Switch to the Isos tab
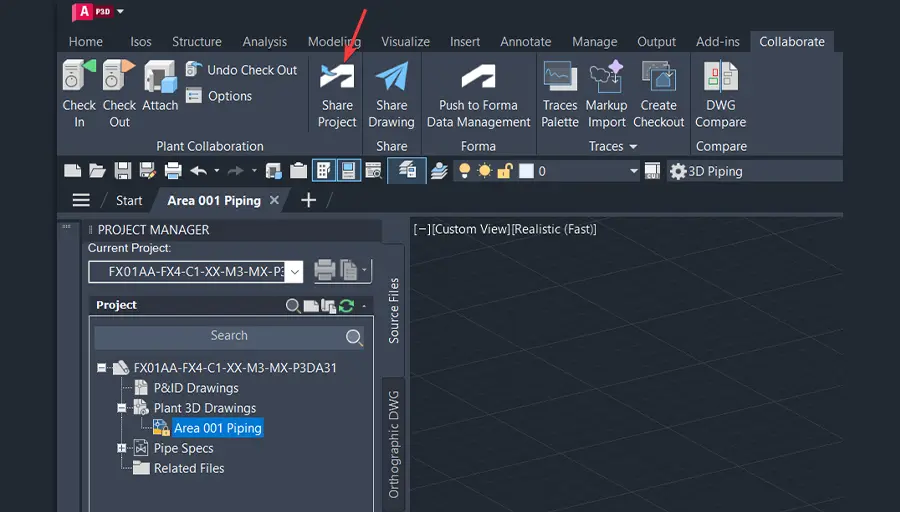900x512 pixels. pos(141,42)
